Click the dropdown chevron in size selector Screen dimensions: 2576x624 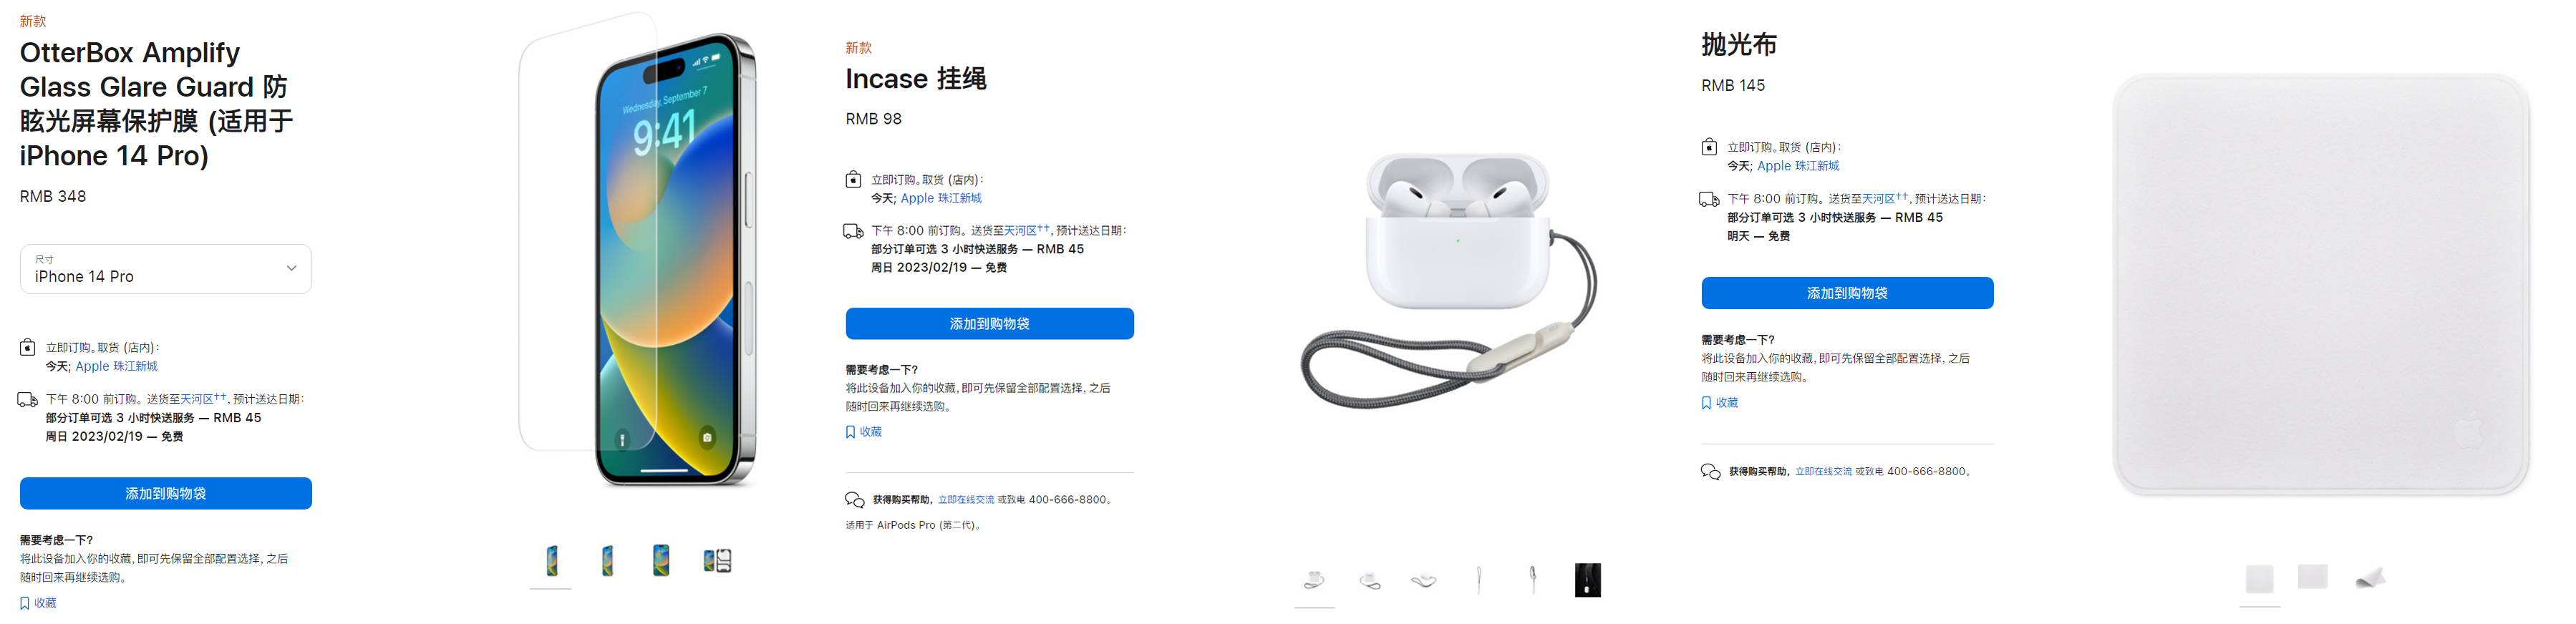click(x=291, y=269)
